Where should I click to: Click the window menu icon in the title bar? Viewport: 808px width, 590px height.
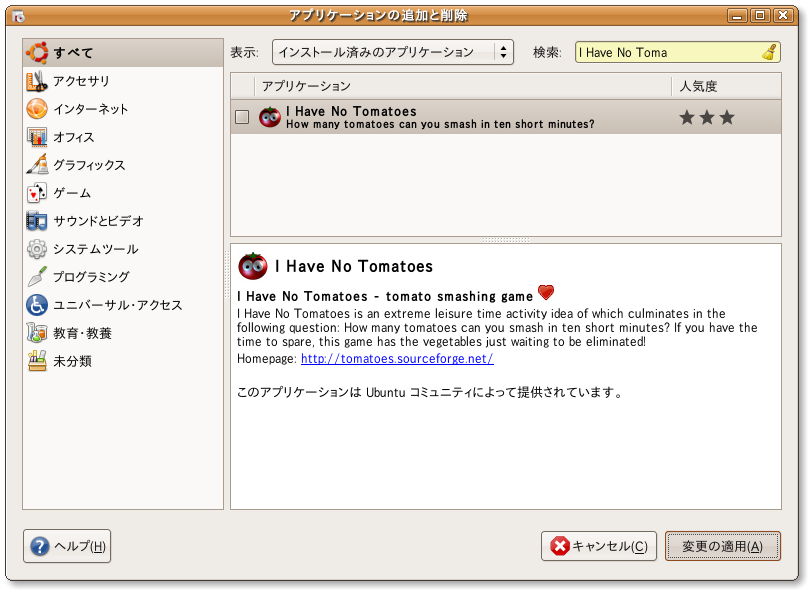click(18, 16)
